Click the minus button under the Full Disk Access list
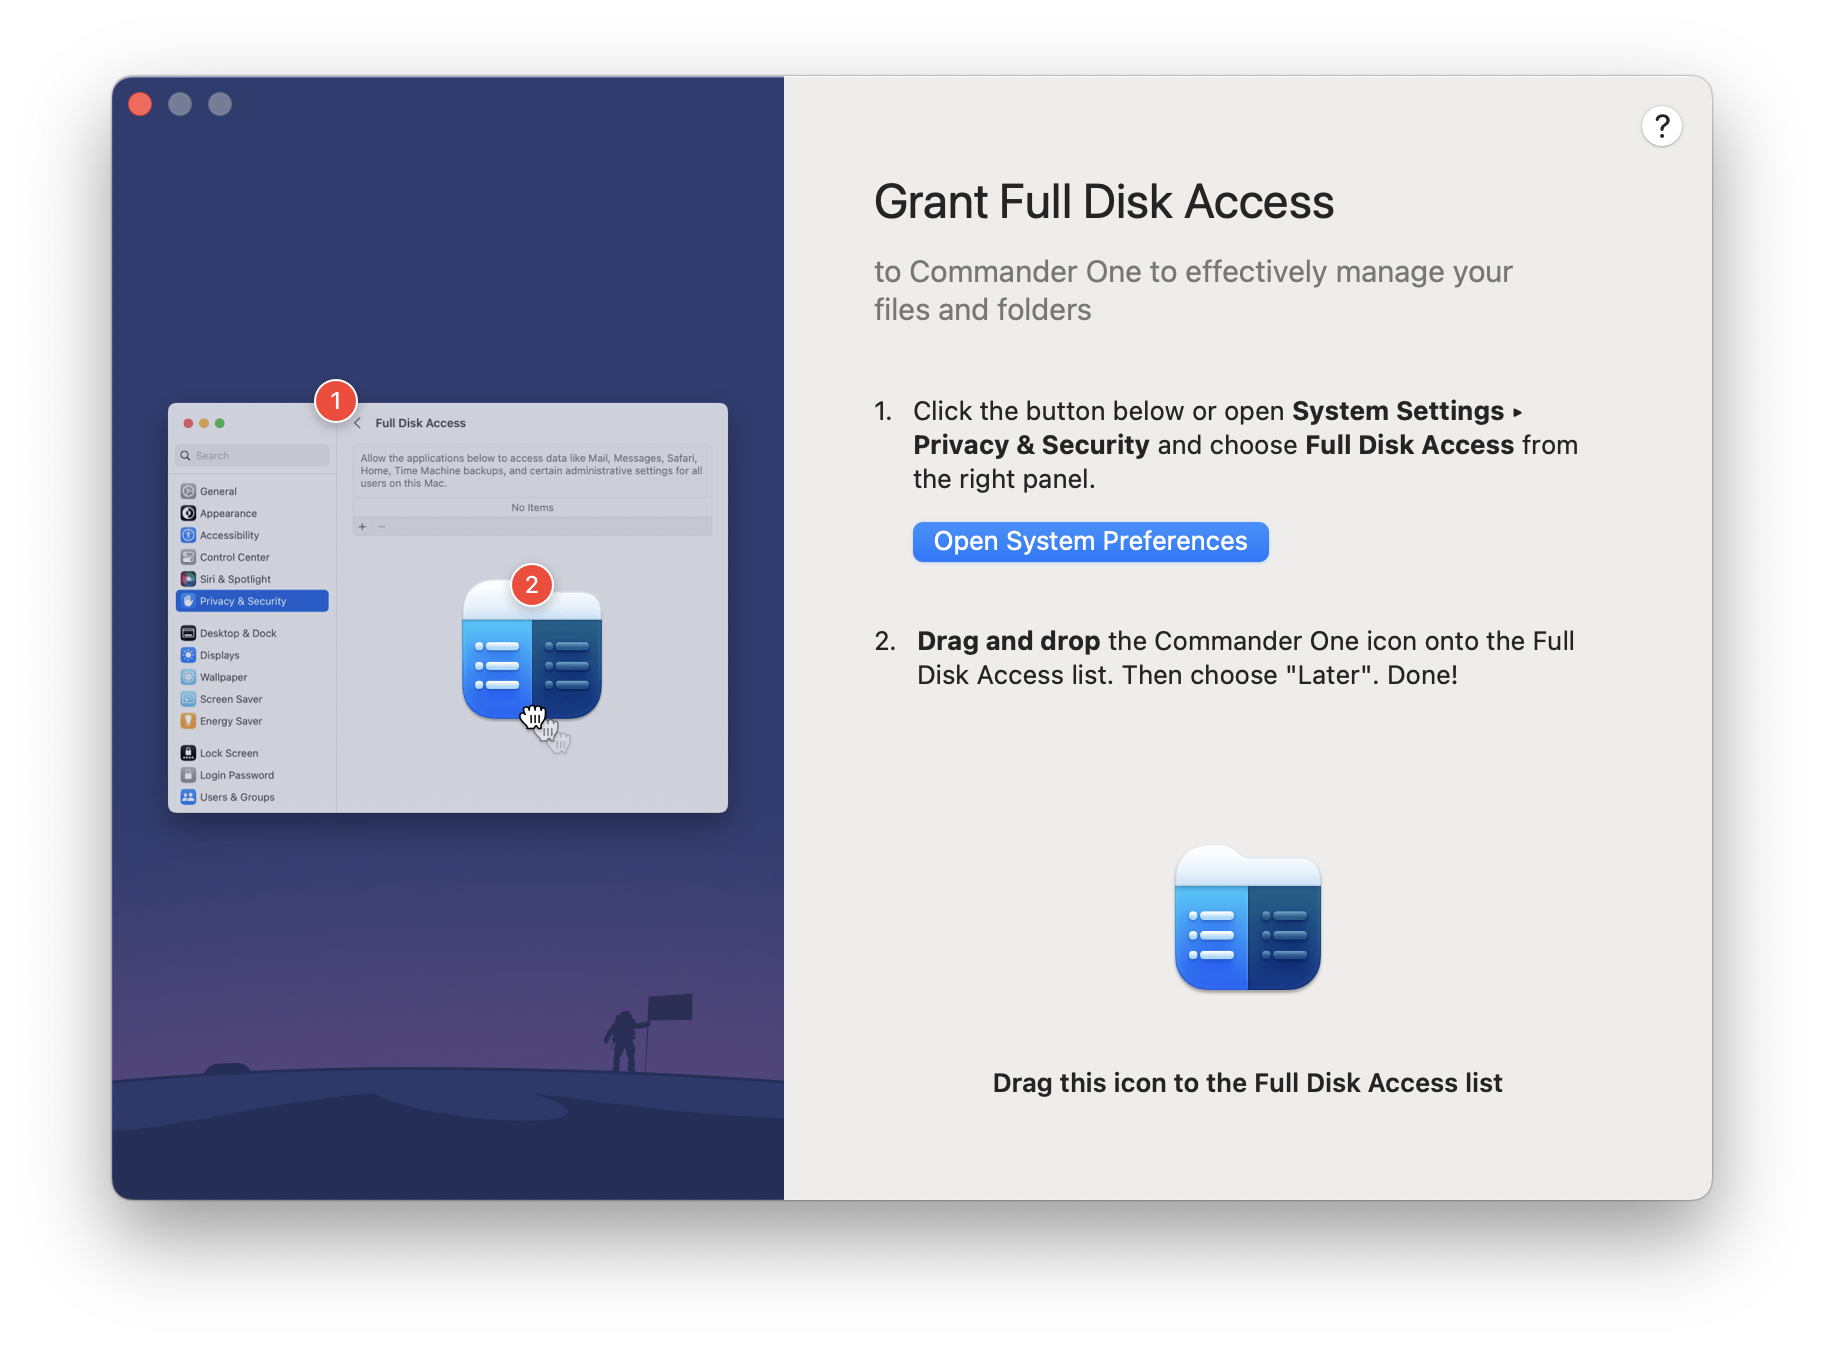The image size is (1824, 1348). point(382,526)
